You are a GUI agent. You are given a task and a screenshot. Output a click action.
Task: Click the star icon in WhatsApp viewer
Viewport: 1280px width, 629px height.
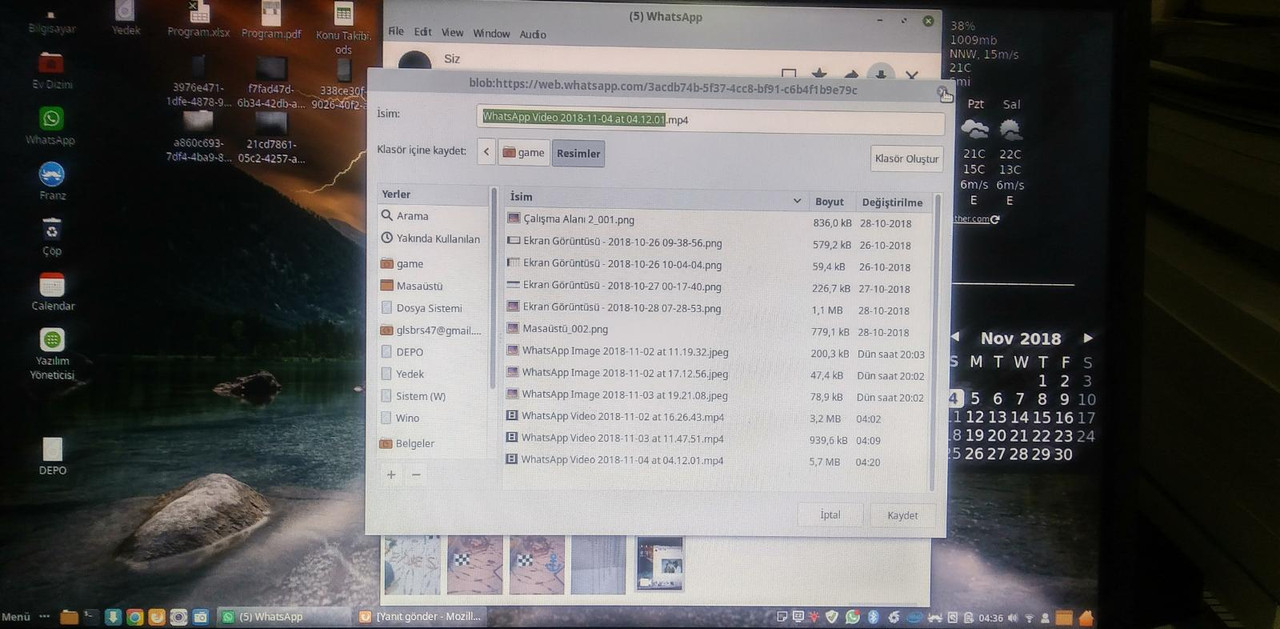point(819,74)
